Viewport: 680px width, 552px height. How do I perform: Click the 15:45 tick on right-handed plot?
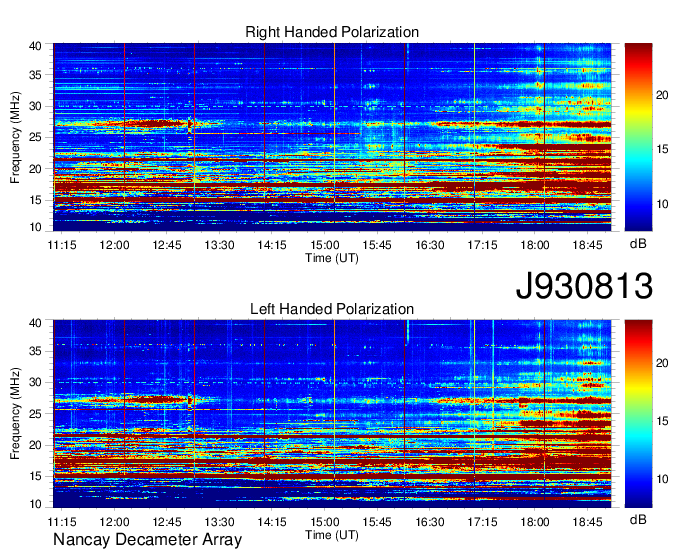tap(377, 245)
